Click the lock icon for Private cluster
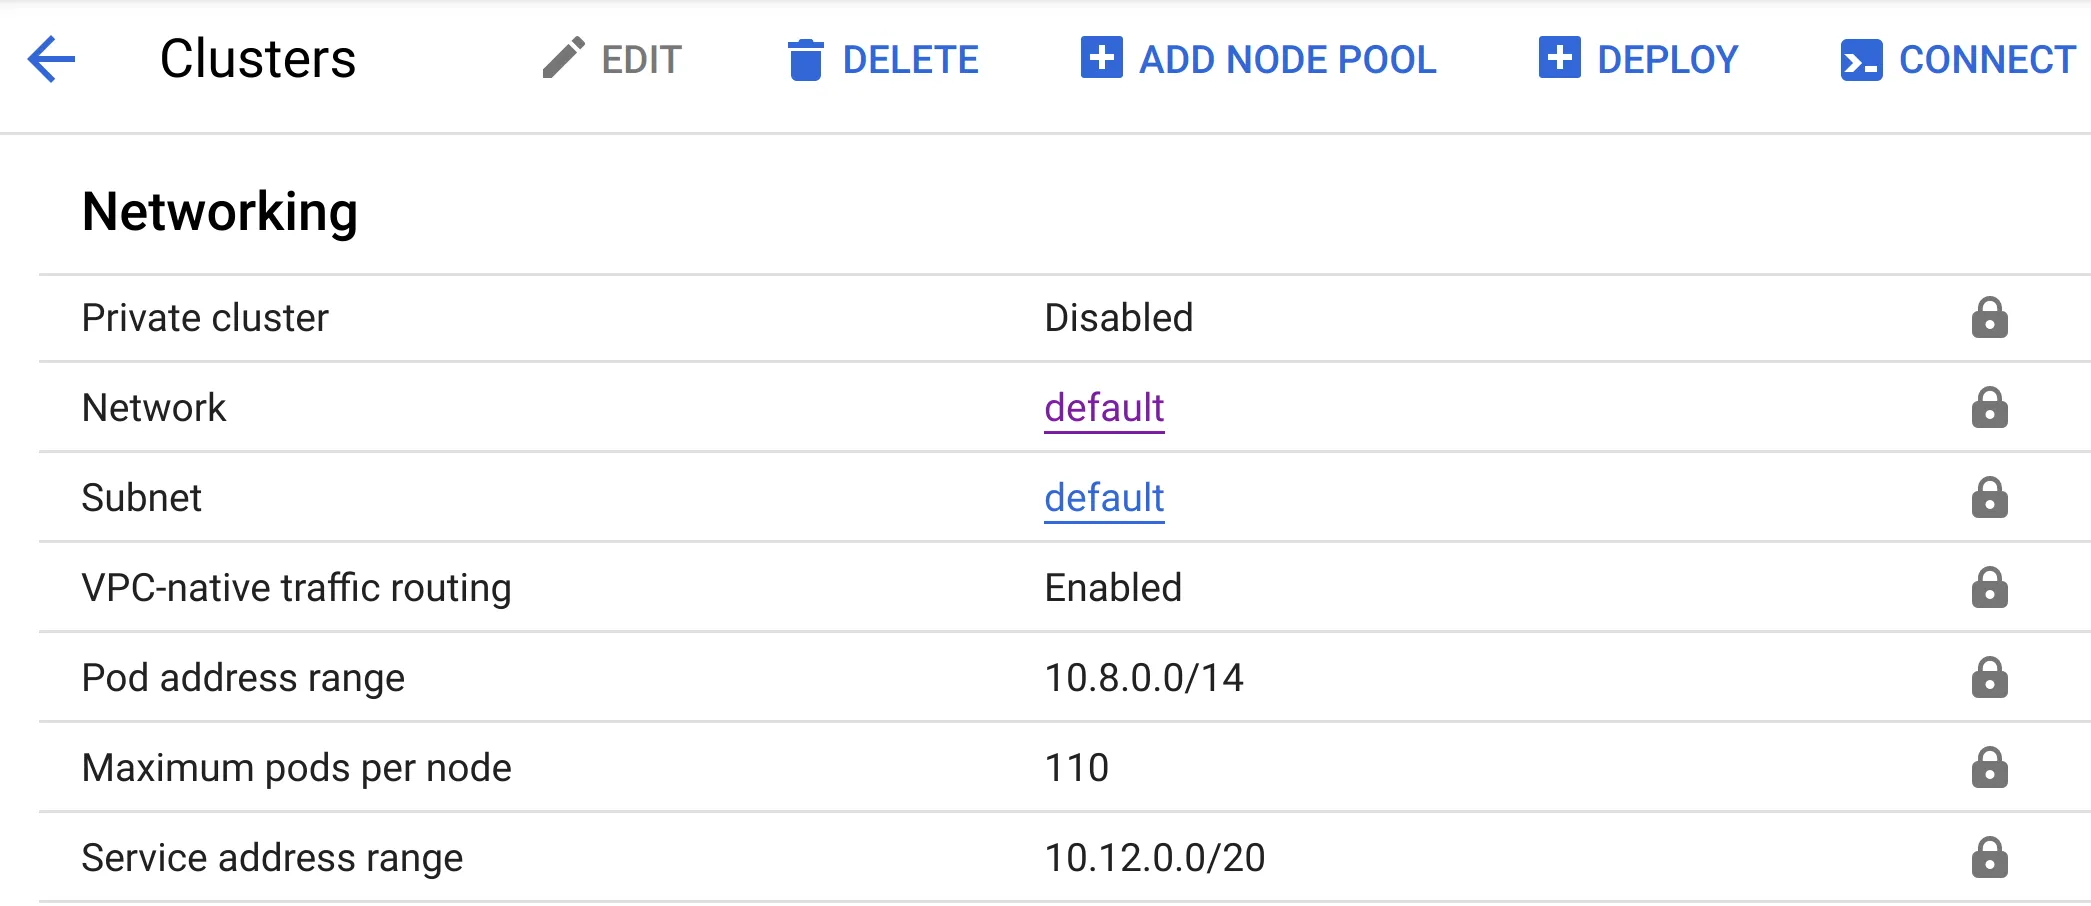Image resolution: width=2091 pixels, height=906 pixels. pyautogui.click(x=1989, y=318)
